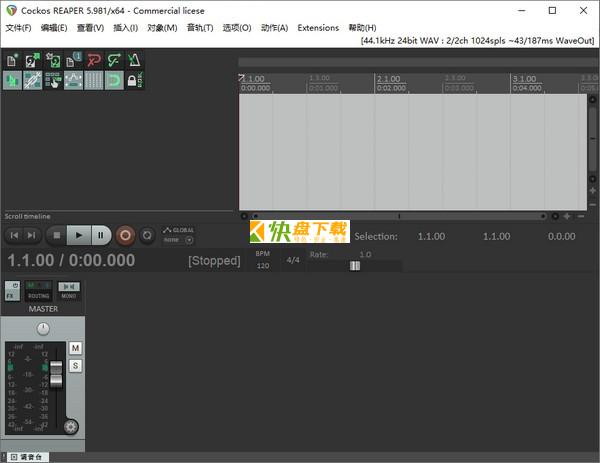Click horizontal zoom in plus icon

(567, 216)
